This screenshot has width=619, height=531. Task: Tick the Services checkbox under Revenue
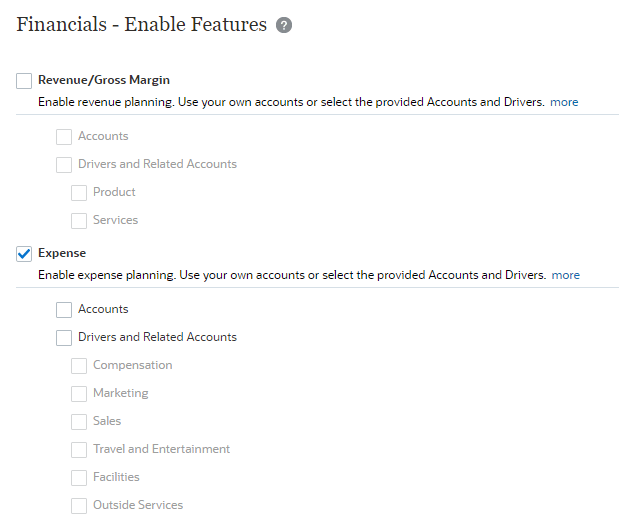point(79,221)
